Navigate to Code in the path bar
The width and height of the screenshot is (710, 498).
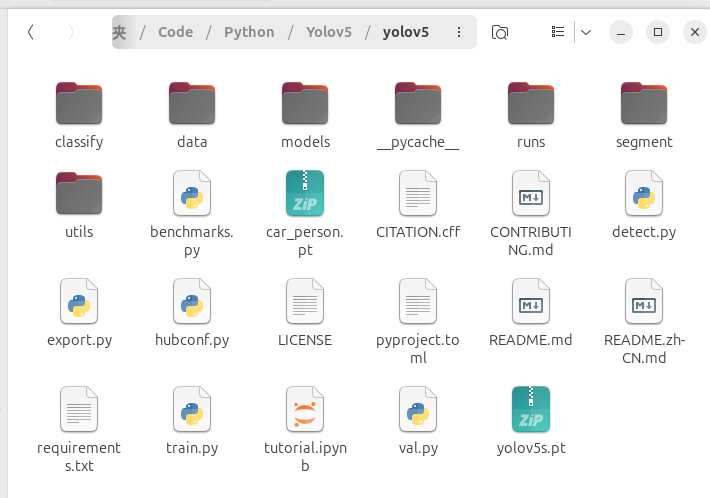click(x=176, y=32)
